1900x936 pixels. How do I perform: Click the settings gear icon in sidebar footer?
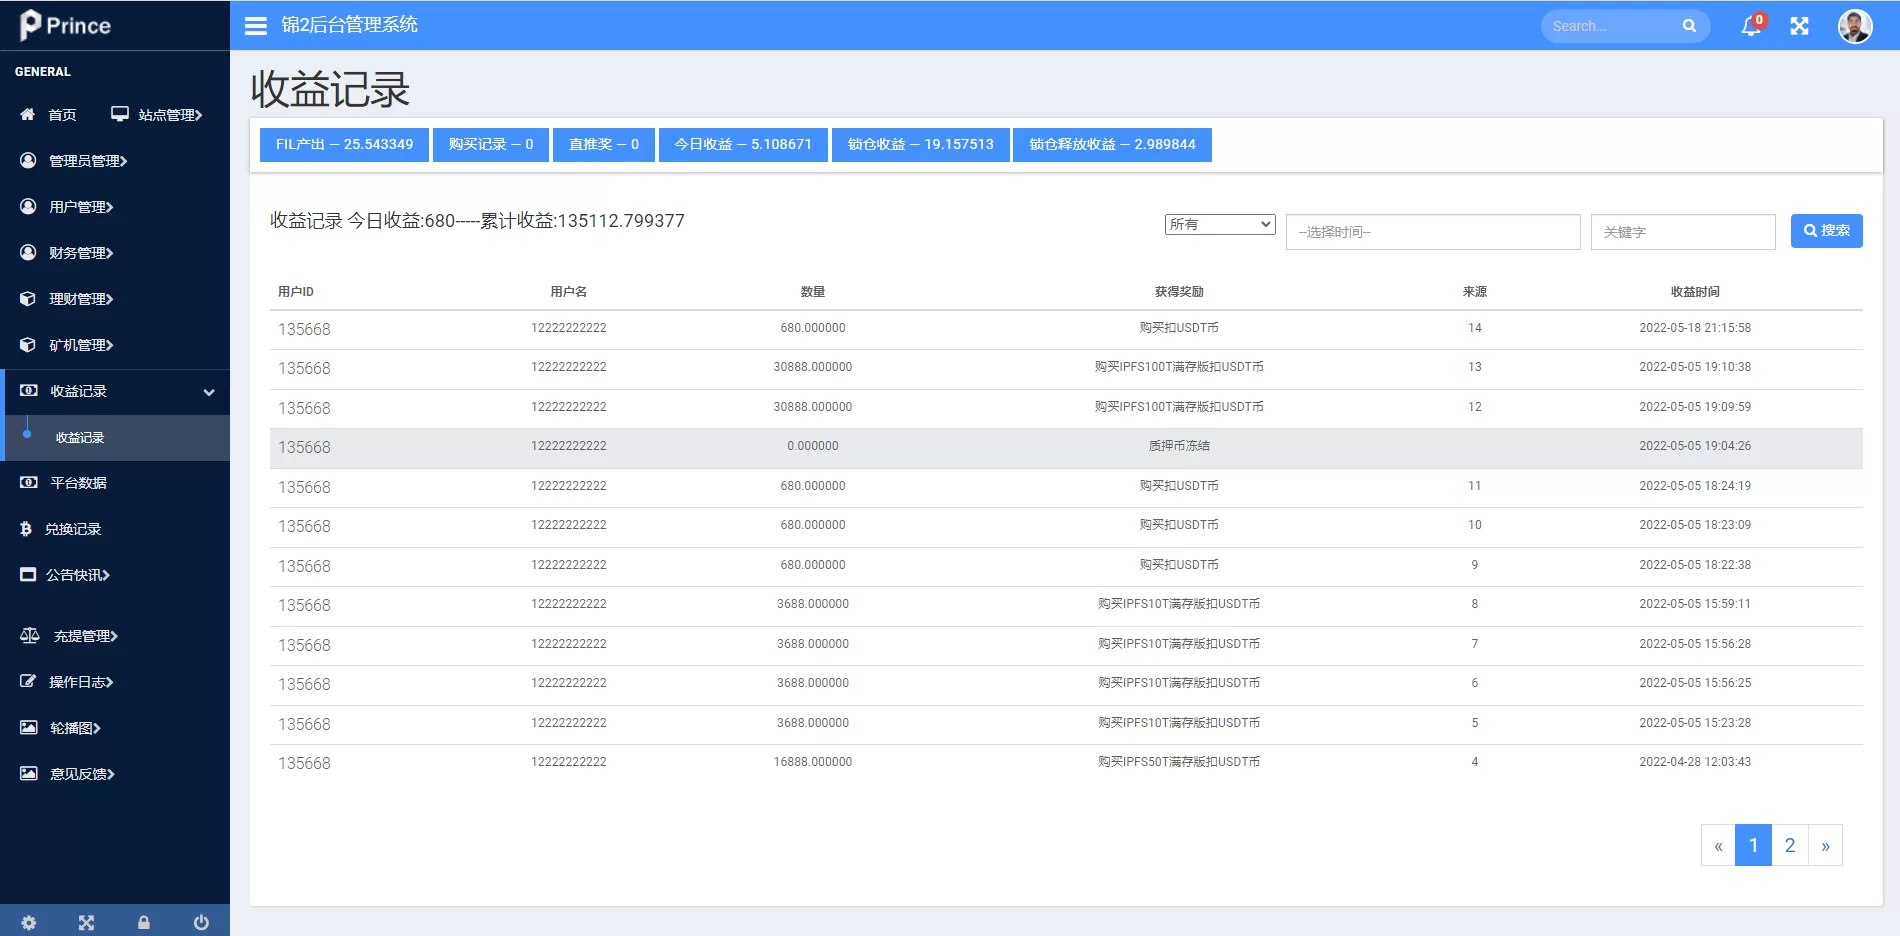point(29,922)
